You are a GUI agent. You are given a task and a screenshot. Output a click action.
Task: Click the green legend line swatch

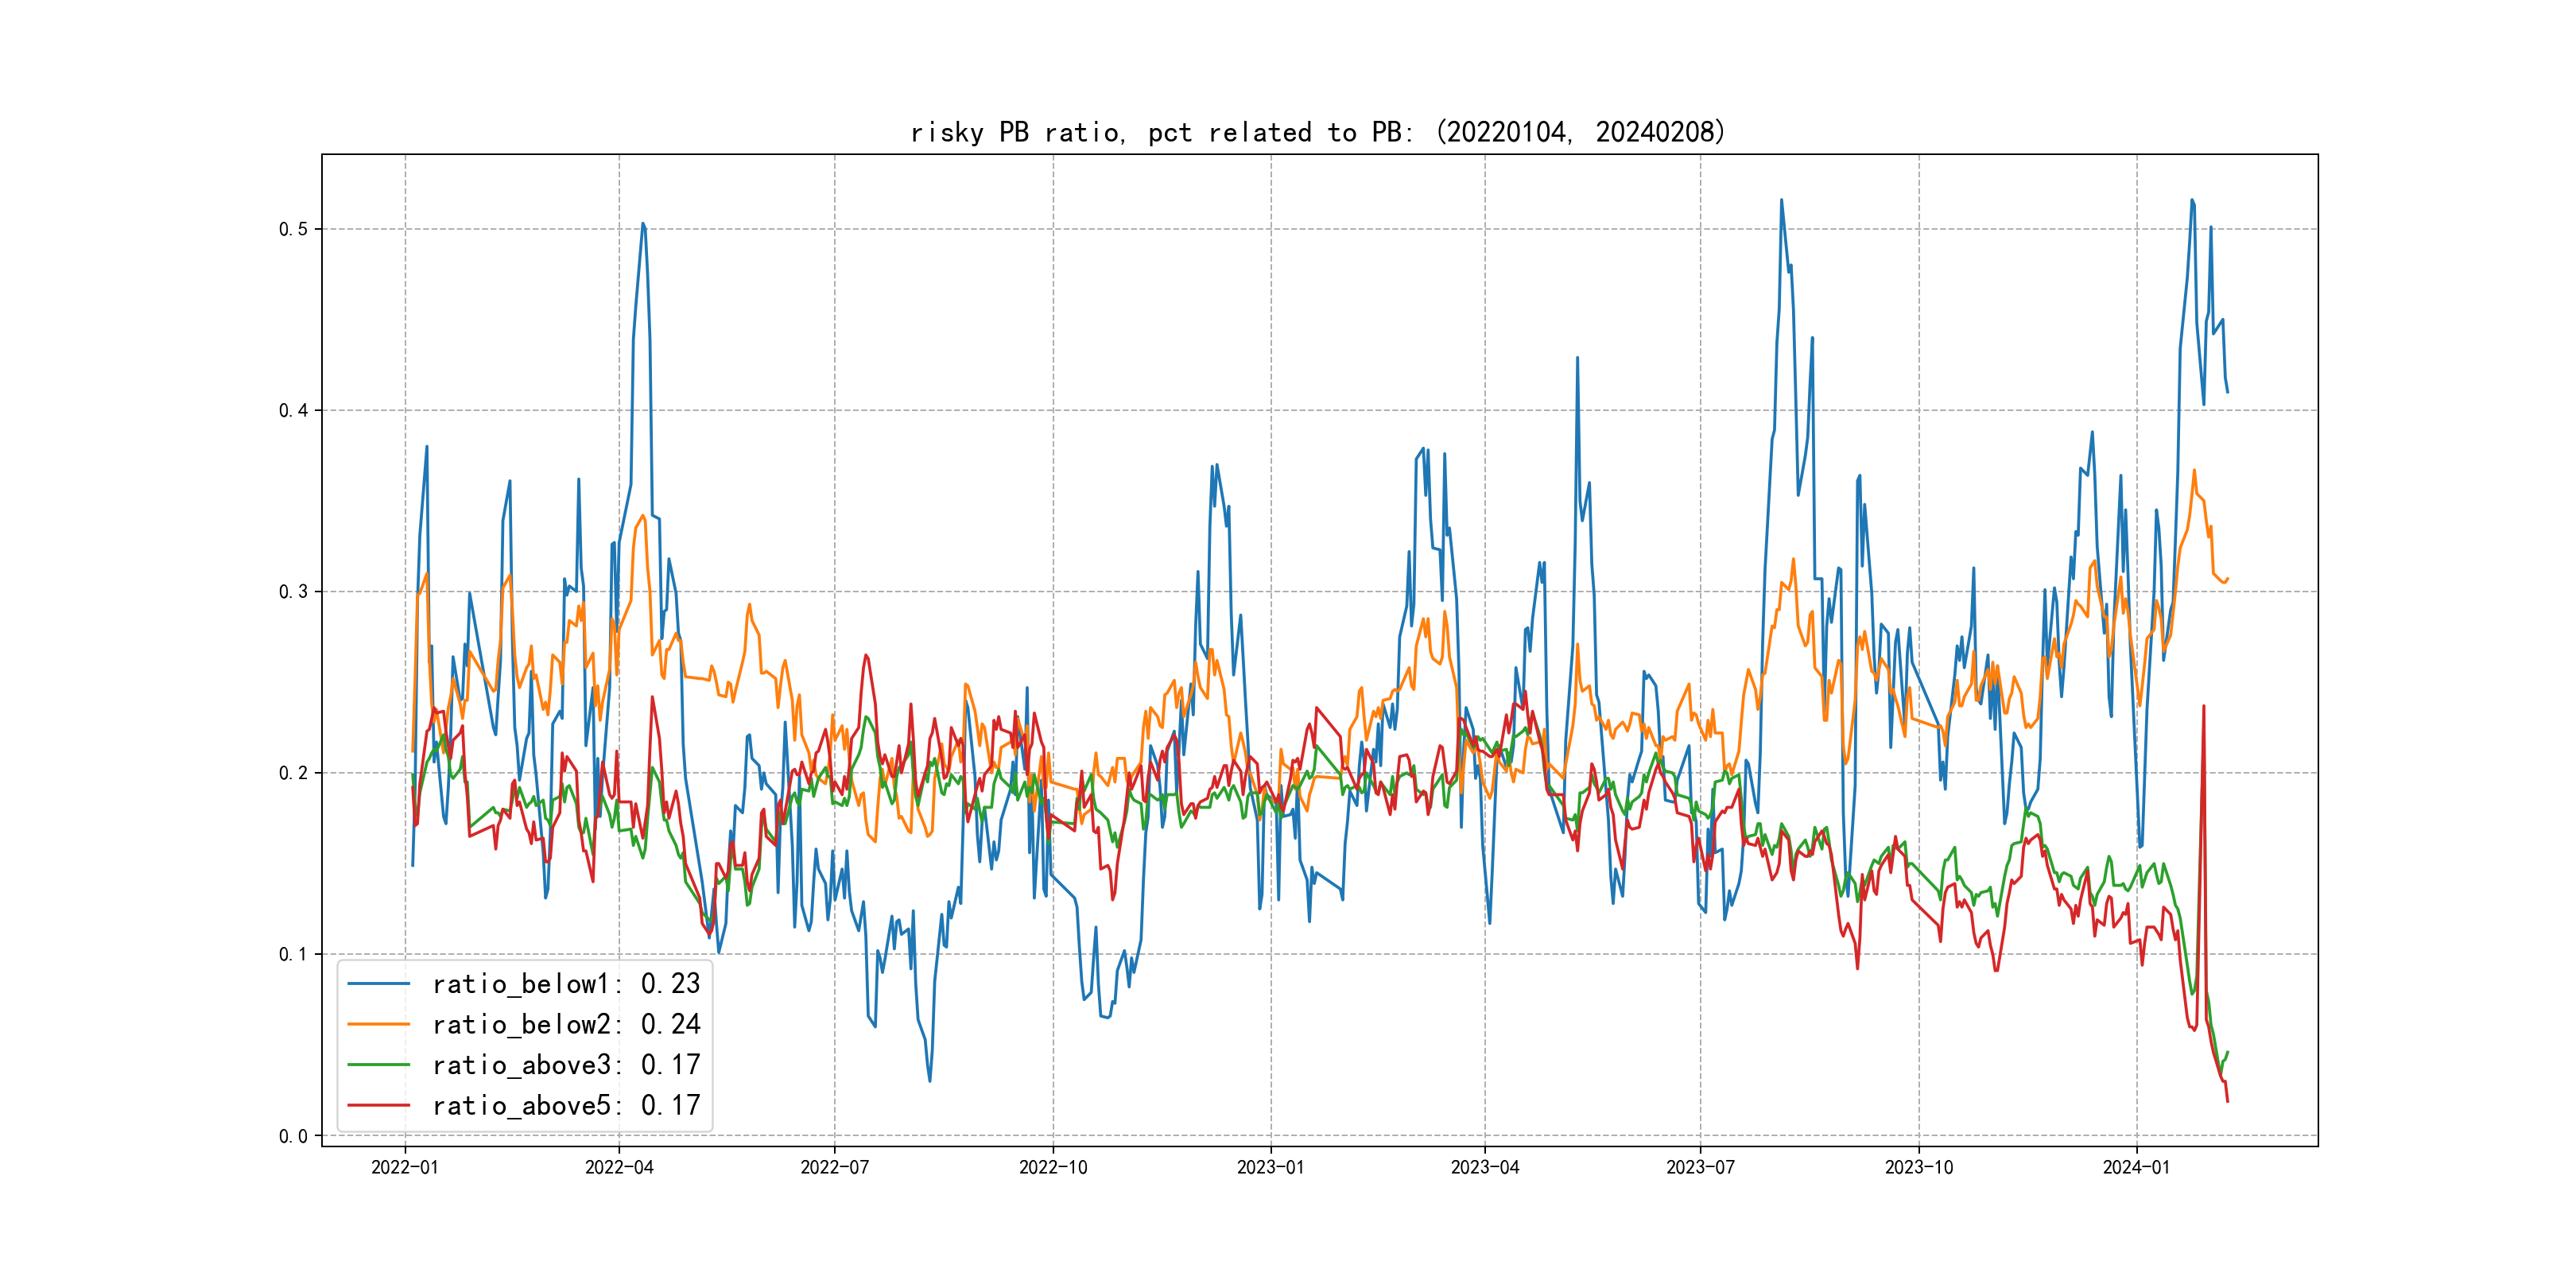coord(378,1065)
